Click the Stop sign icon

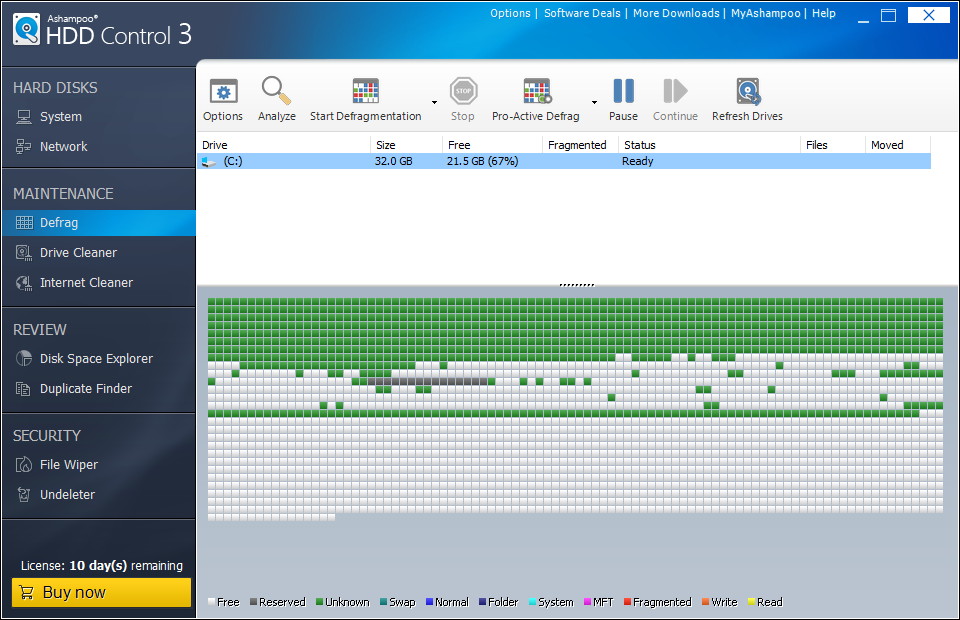coord(463,91)
